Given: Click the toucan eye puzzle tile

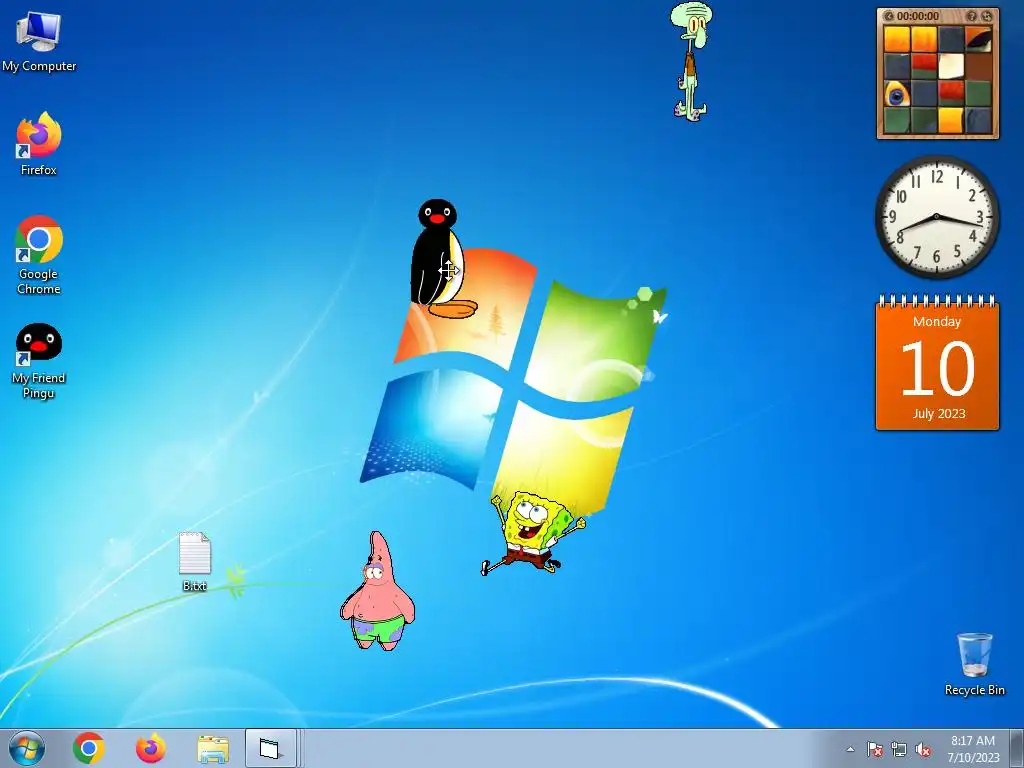Looking at the screenshot, I should 897,93.
